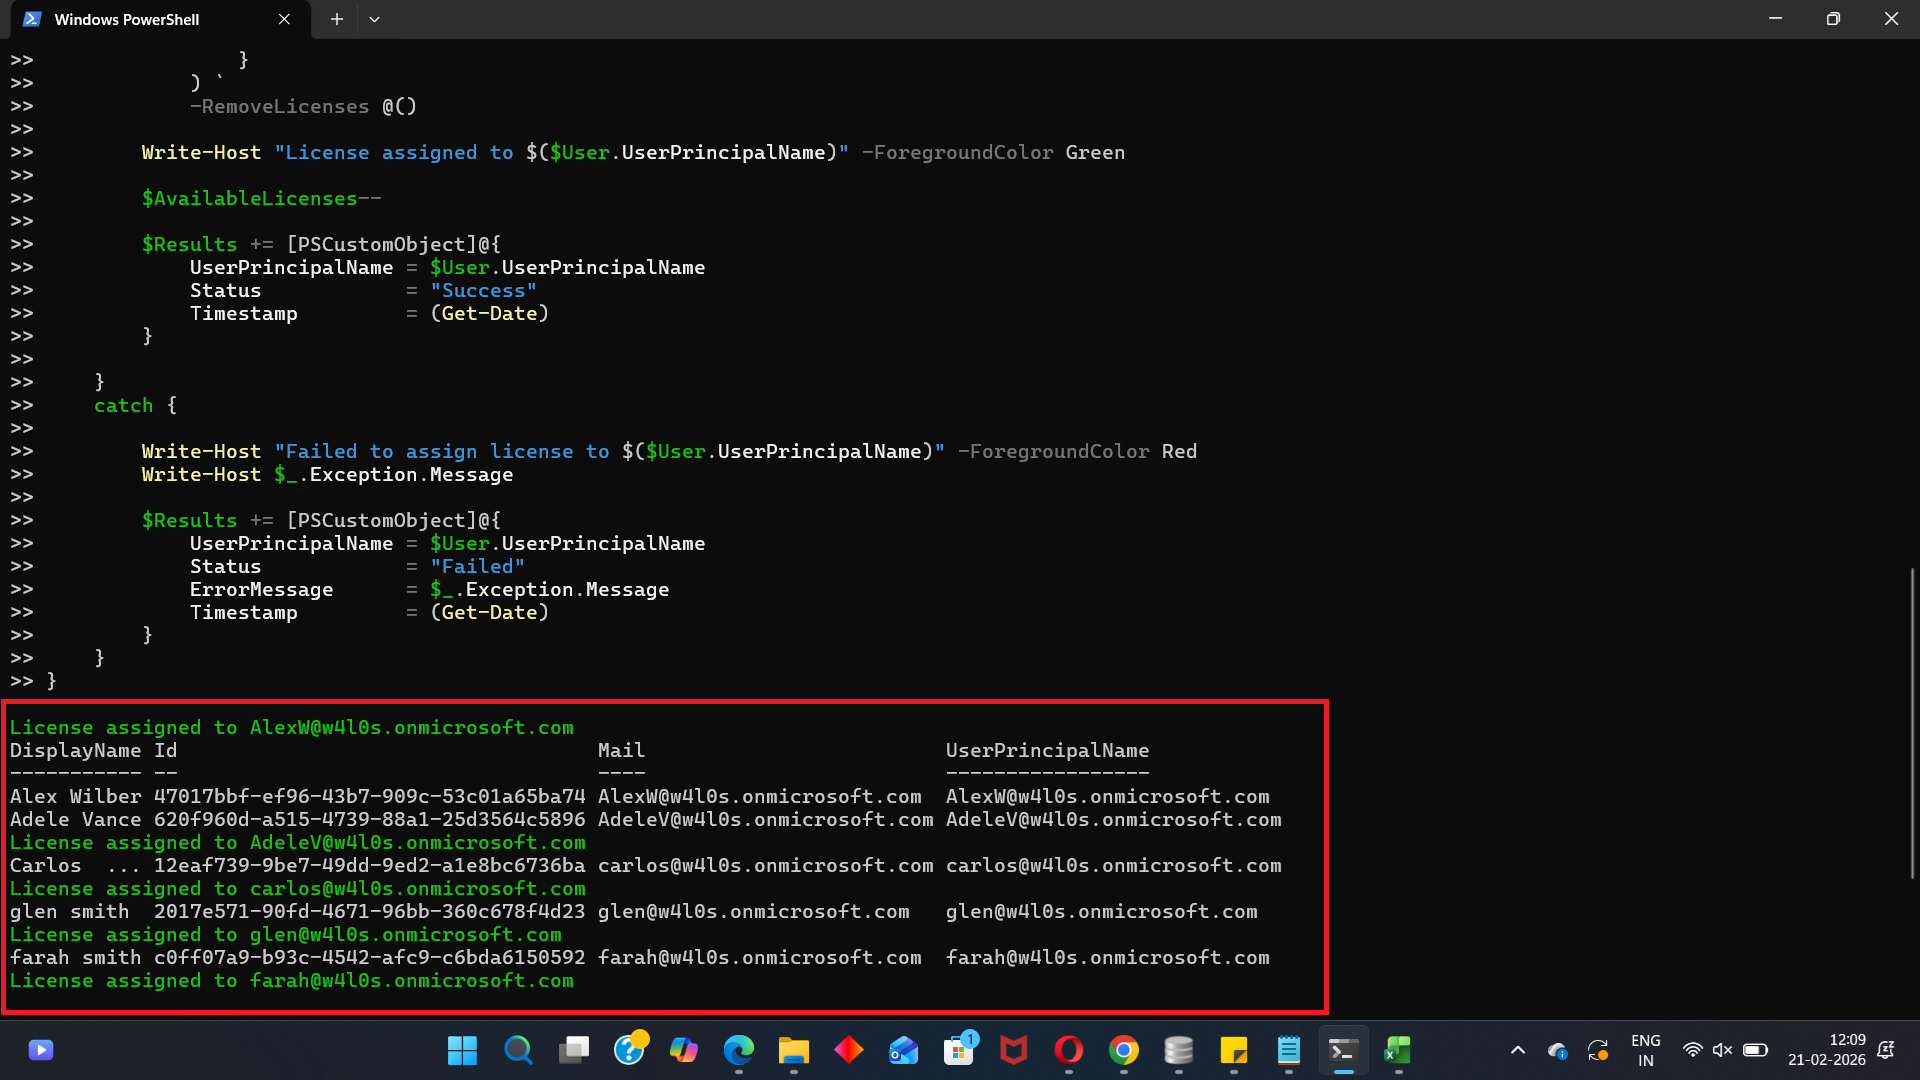
Task: Switch to Excel in the taskbar
Action: (x=1398, y=1050)
